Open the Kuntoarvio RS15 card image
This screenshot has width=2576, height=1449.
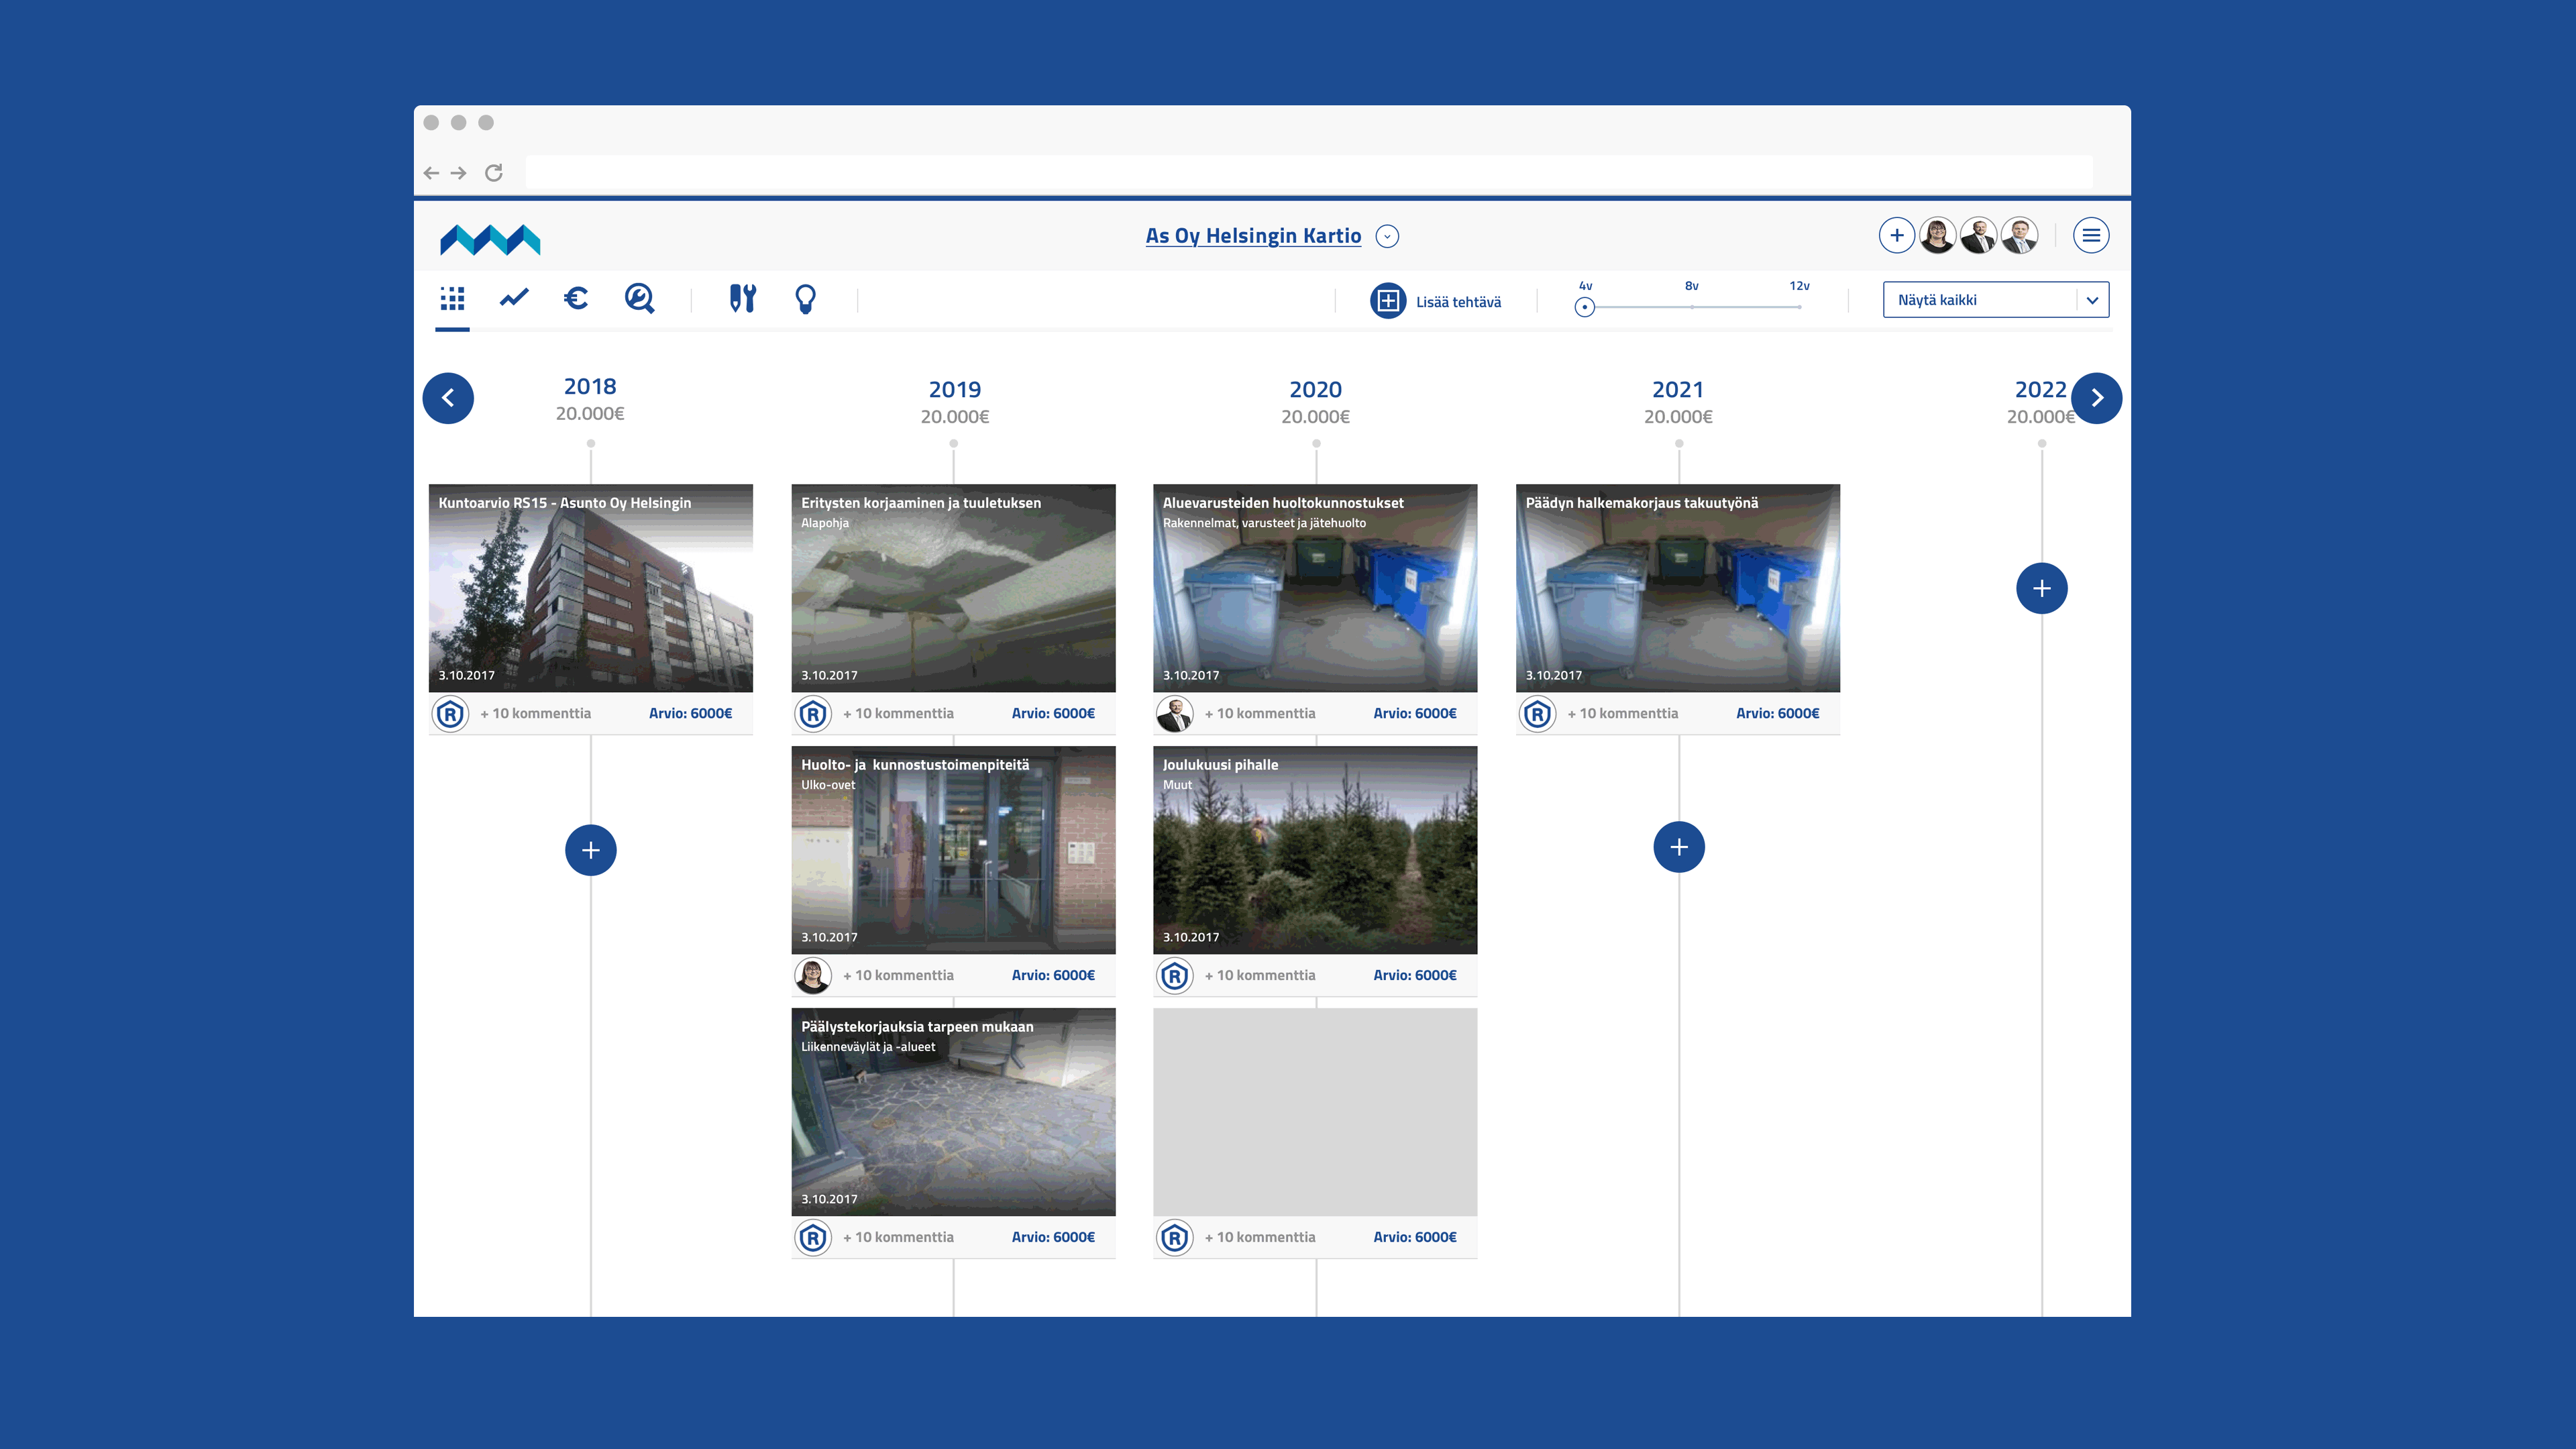pyautogui.click(x=591, y=588)
